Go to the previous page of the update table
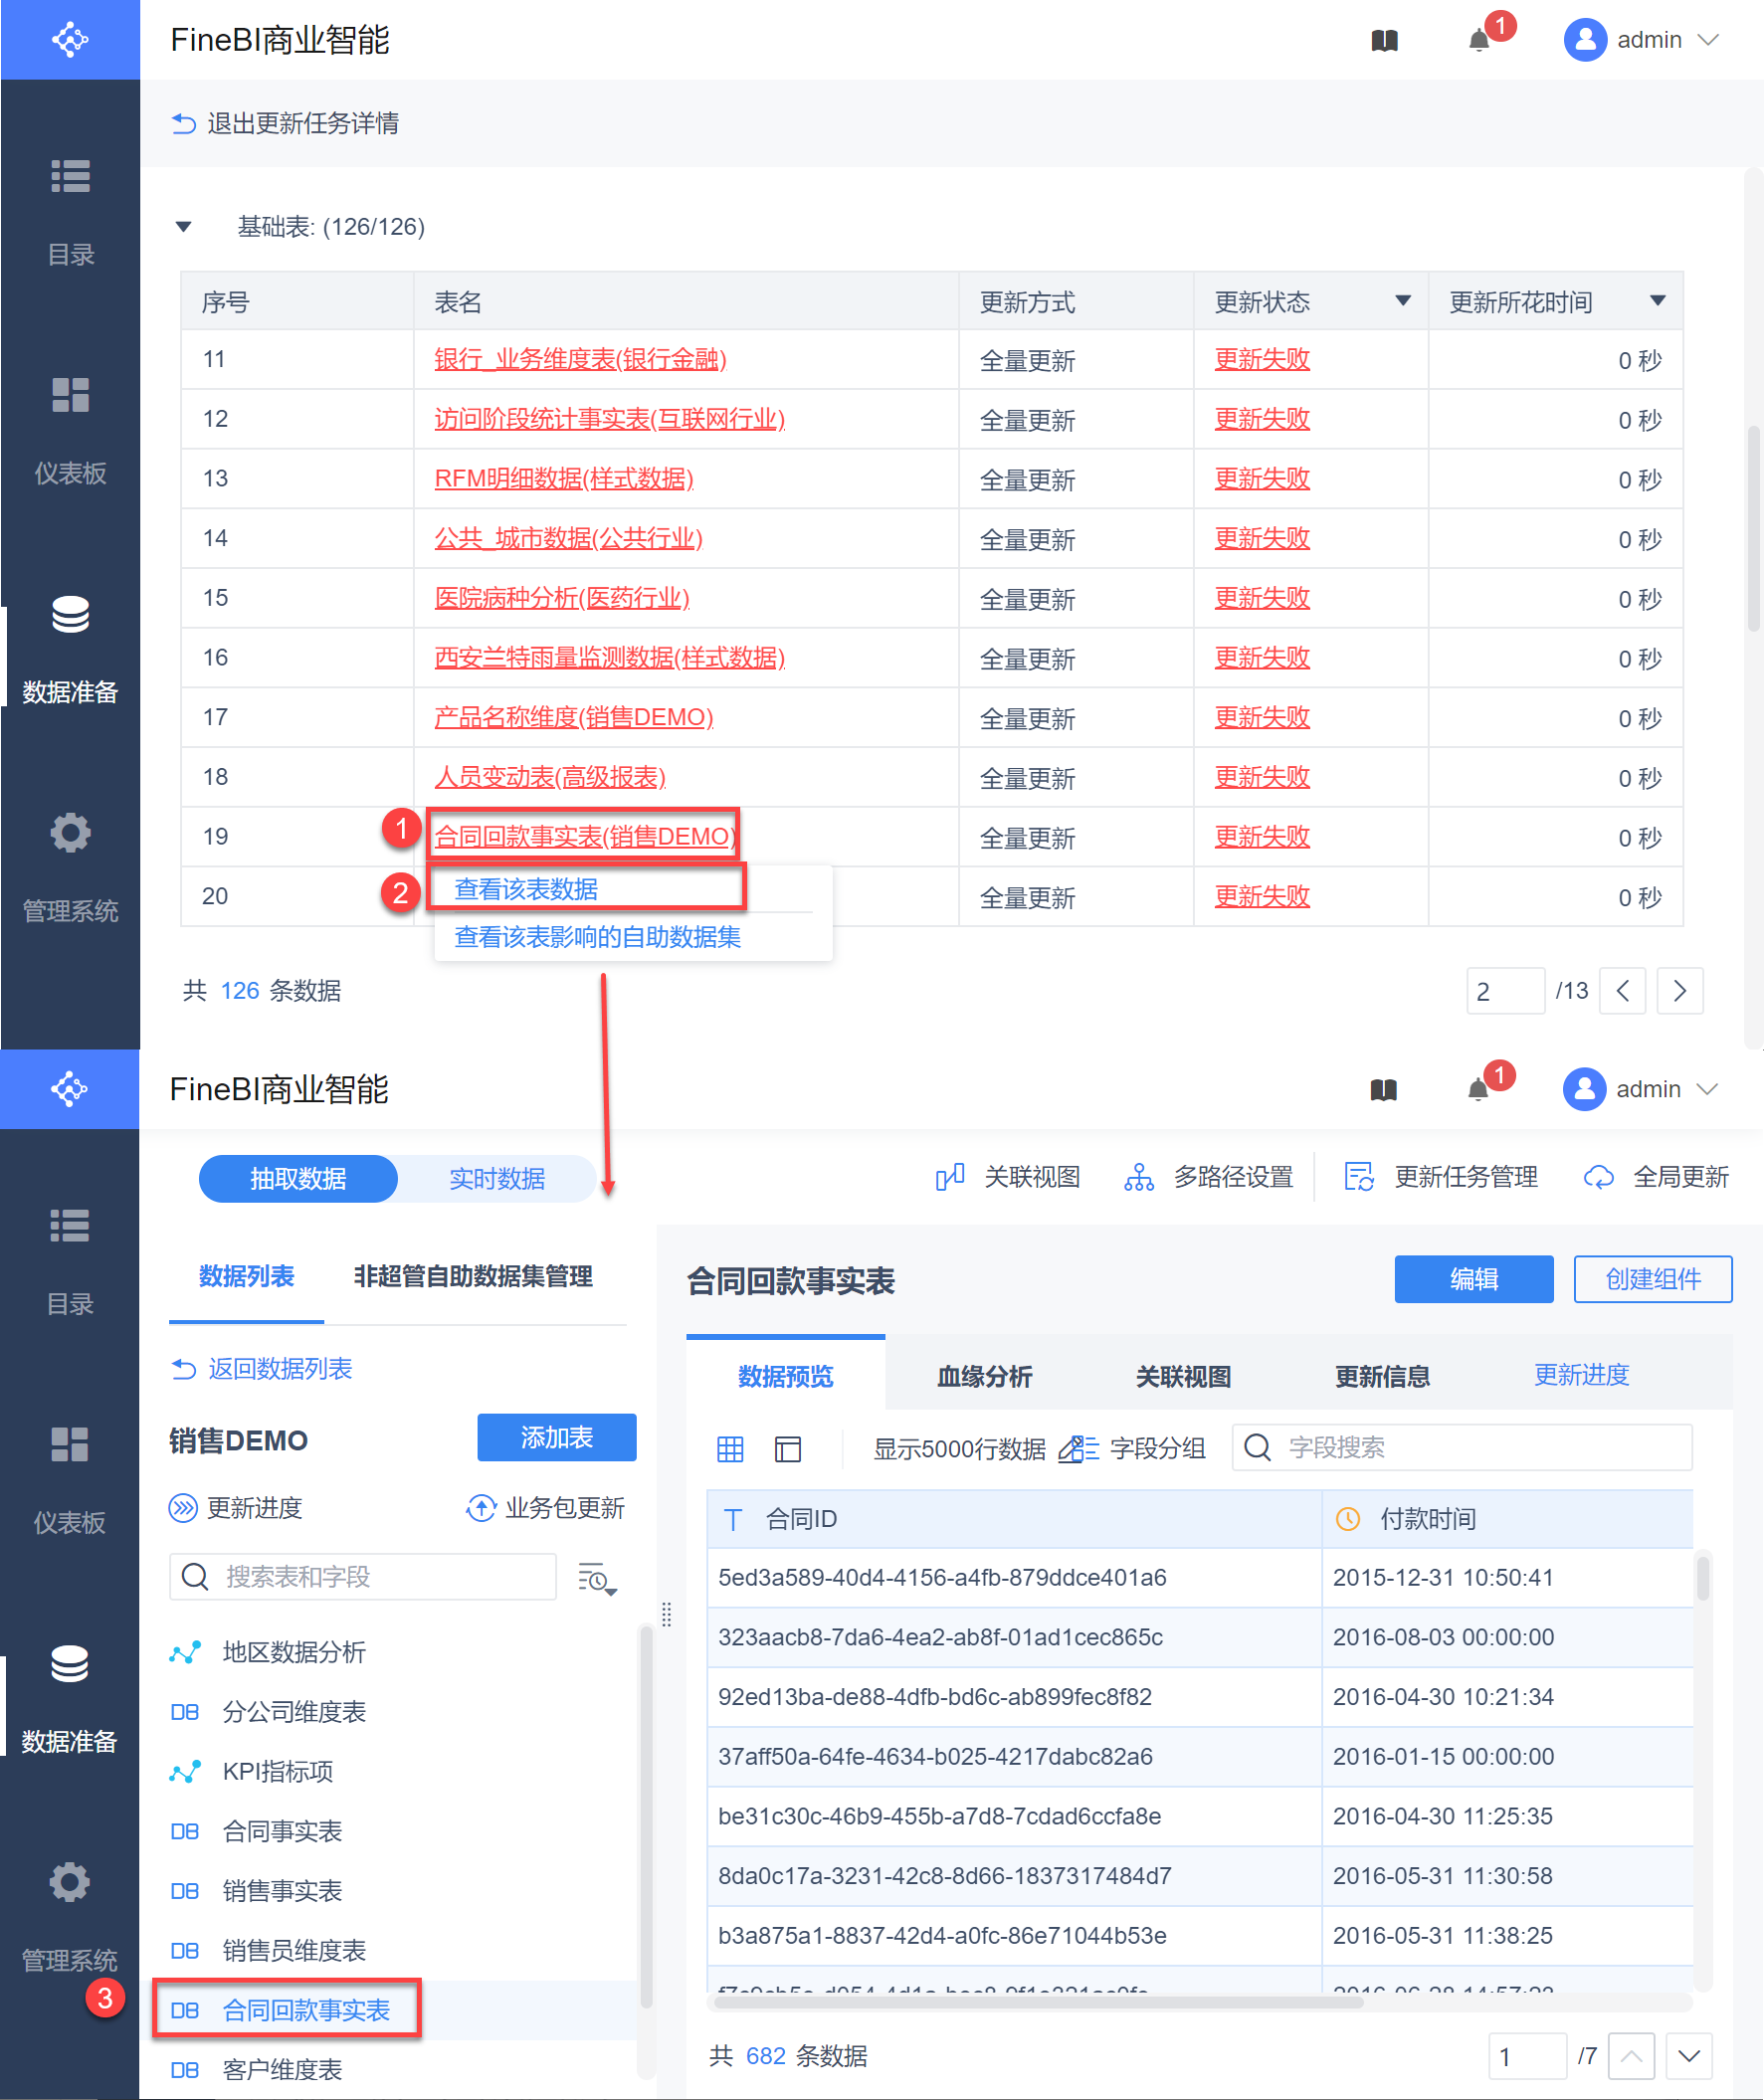The width and height of the screenshot is (1764, 2100). coord(1623,991)
